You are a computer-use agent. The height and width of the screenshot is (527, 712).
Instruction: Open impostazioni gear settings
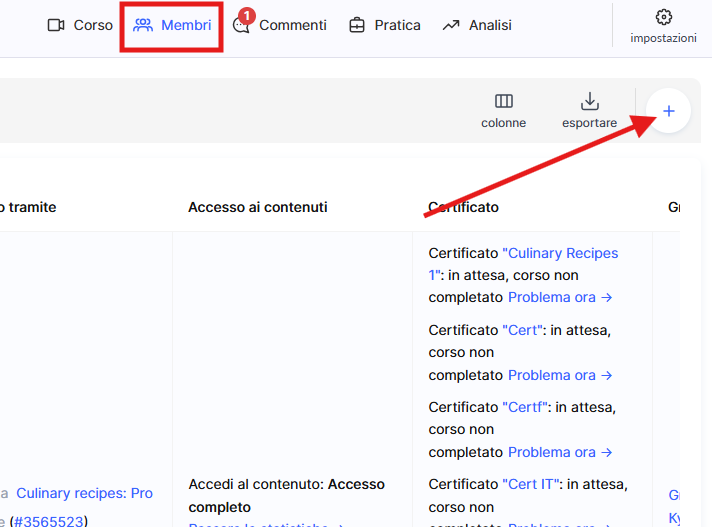click(x=663, y=25)
